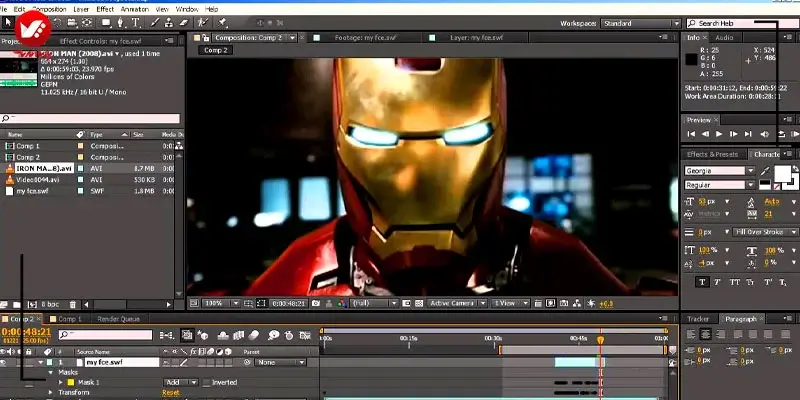The width and height of the screenshot is (800, 400).
Task: Expand the Mask 1 properties
Action: [61, 382]
